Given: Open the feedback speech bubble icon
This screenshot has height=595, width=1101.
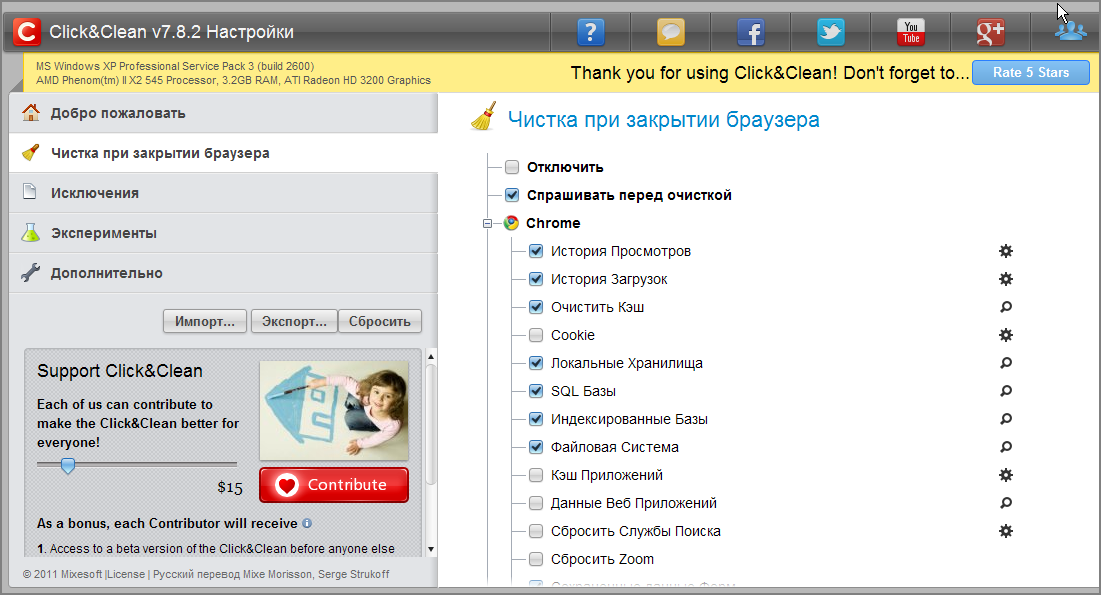Looking at the screenshot, I should point(671,32).
